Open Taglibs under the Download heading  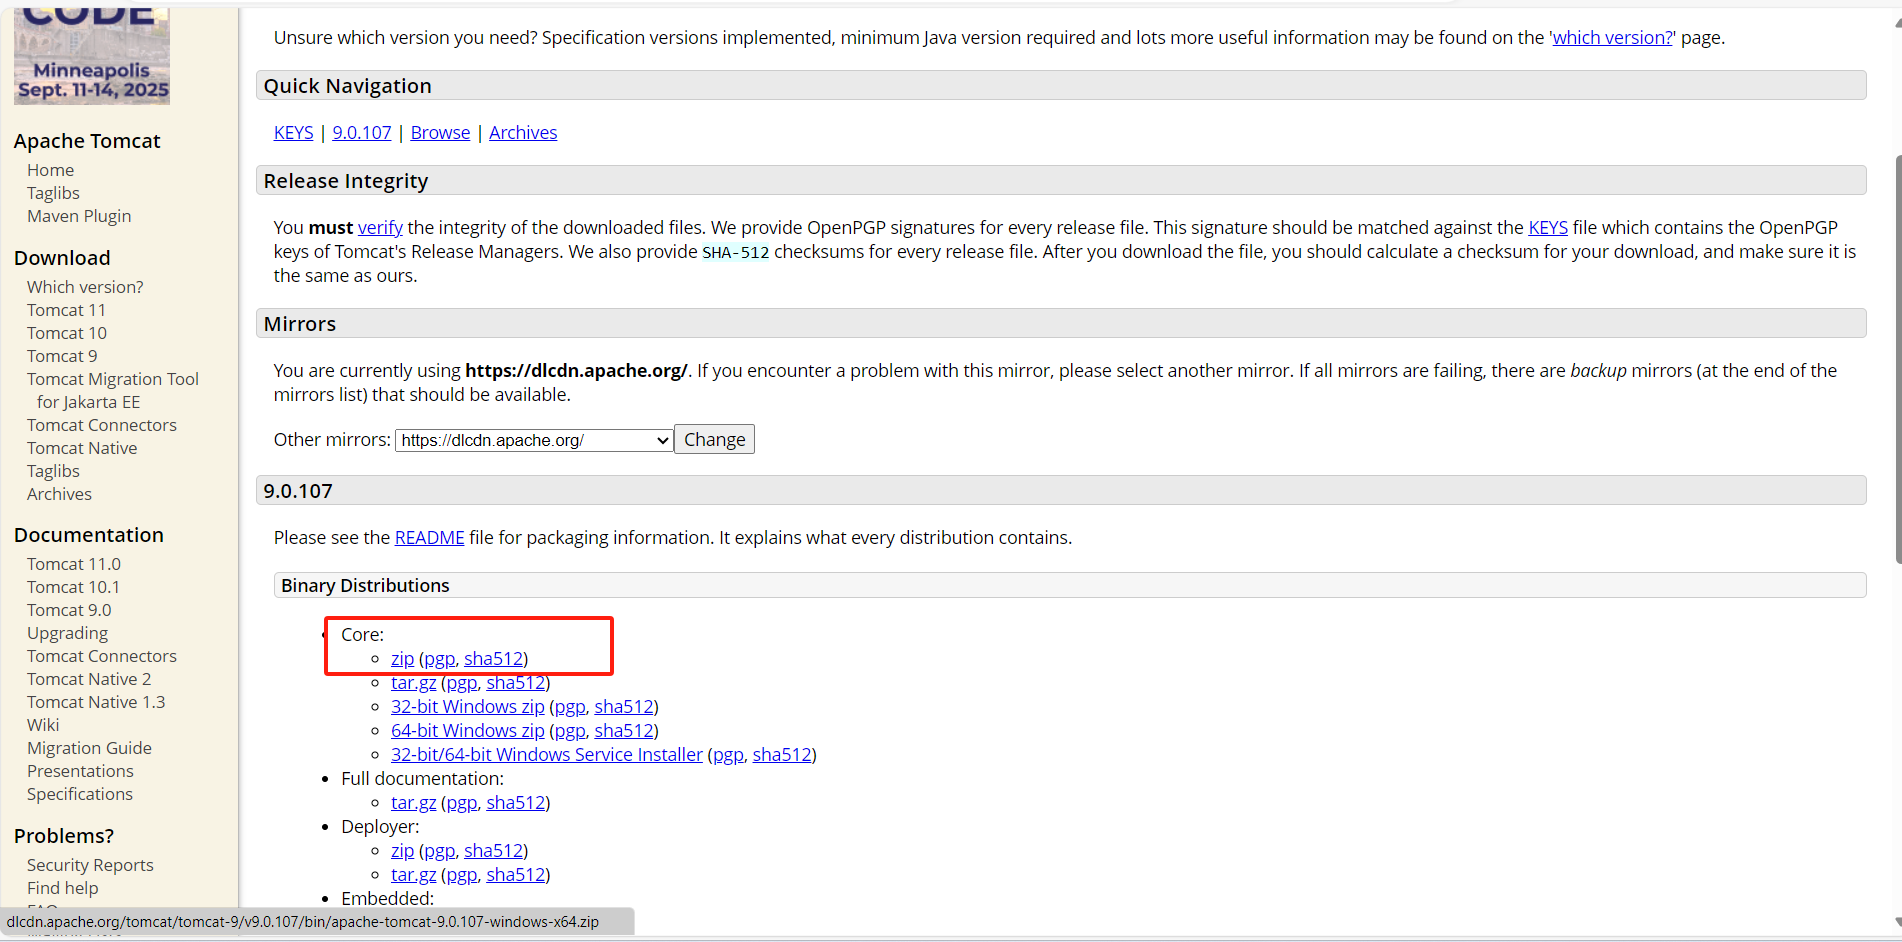point(53,471)
